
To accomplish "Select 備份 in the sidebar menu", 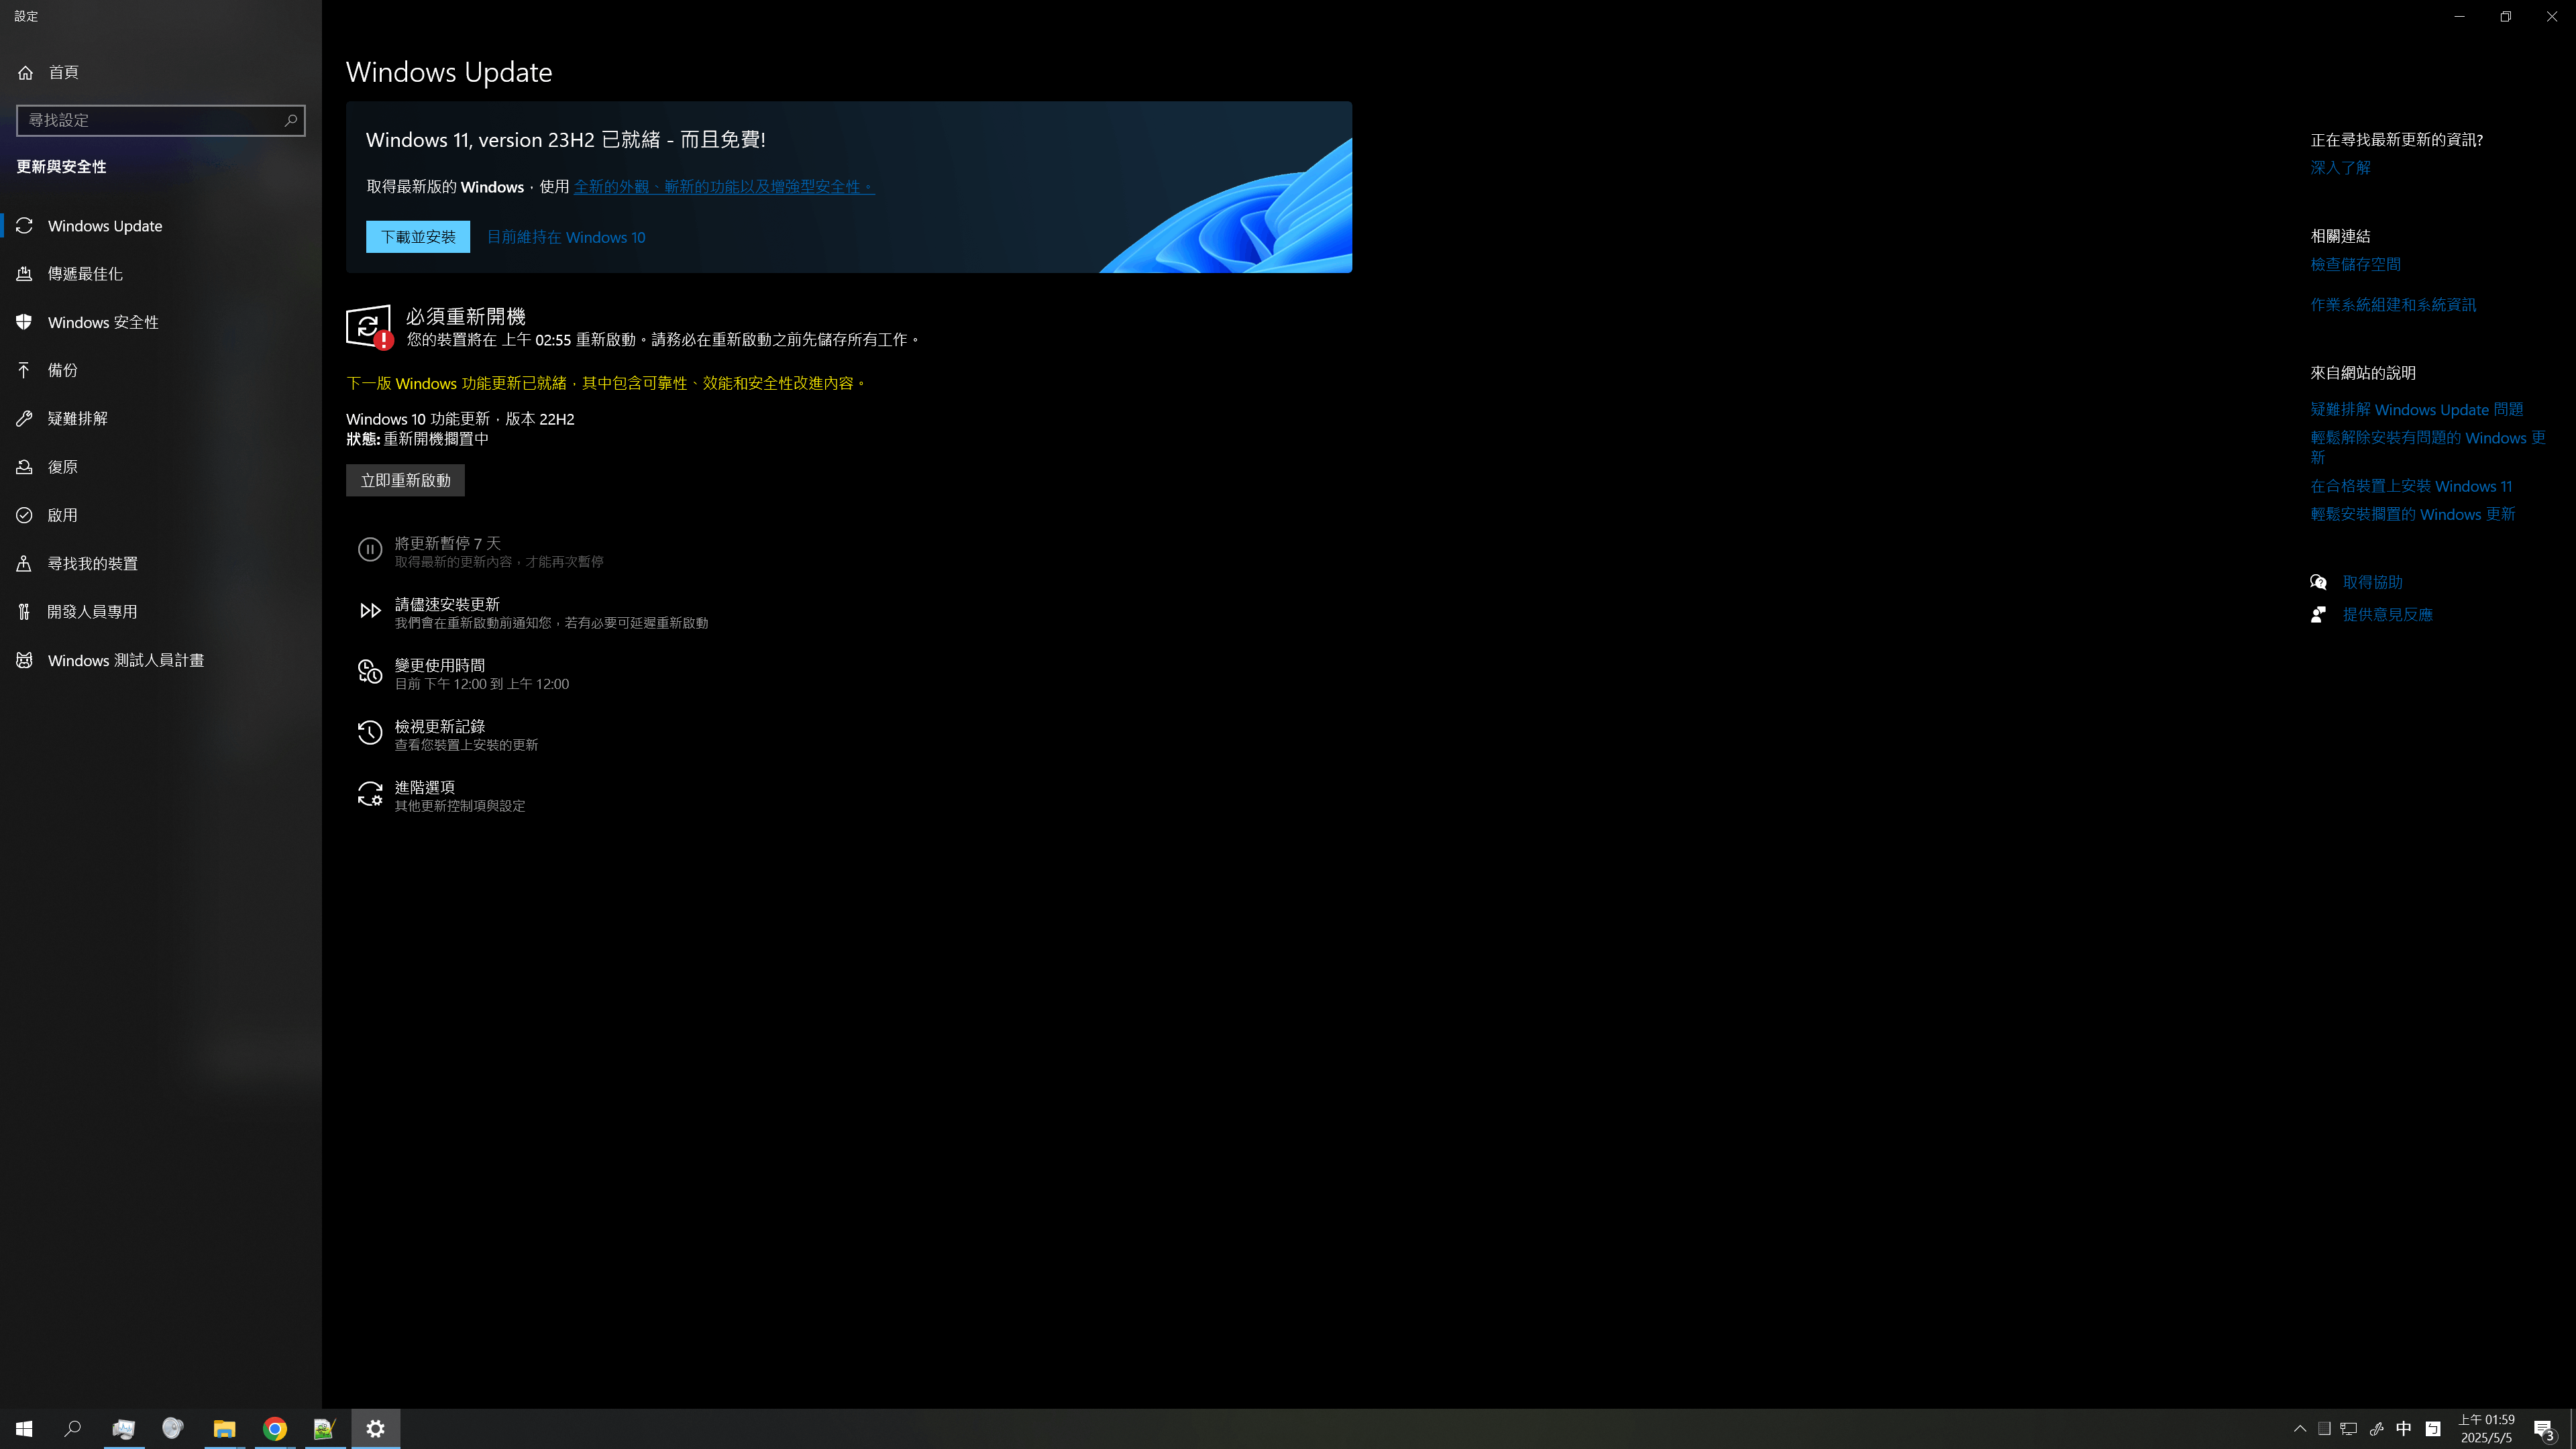I will tap(62, 370).
